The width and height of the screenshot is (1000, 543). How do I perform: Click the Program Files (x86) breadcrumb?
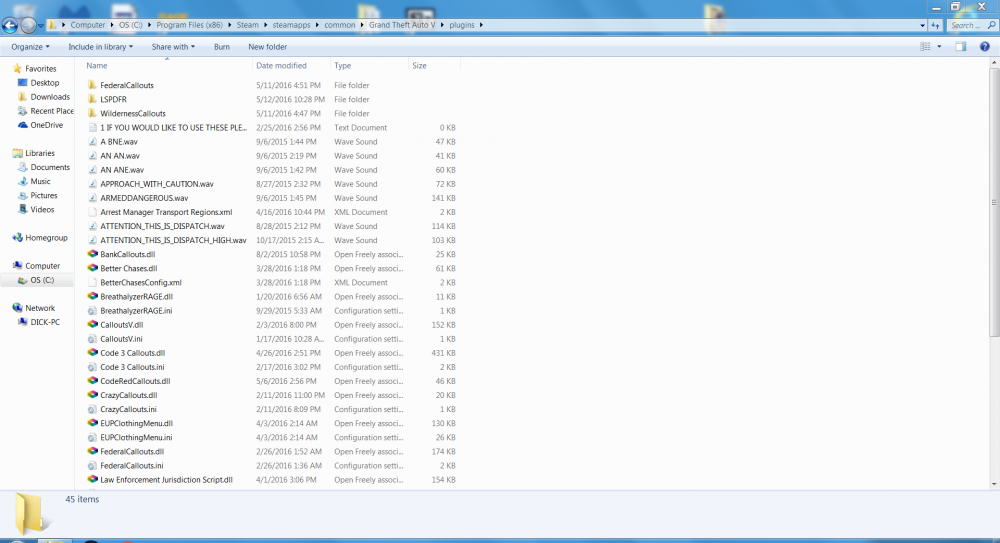click(x=189, y=25)
